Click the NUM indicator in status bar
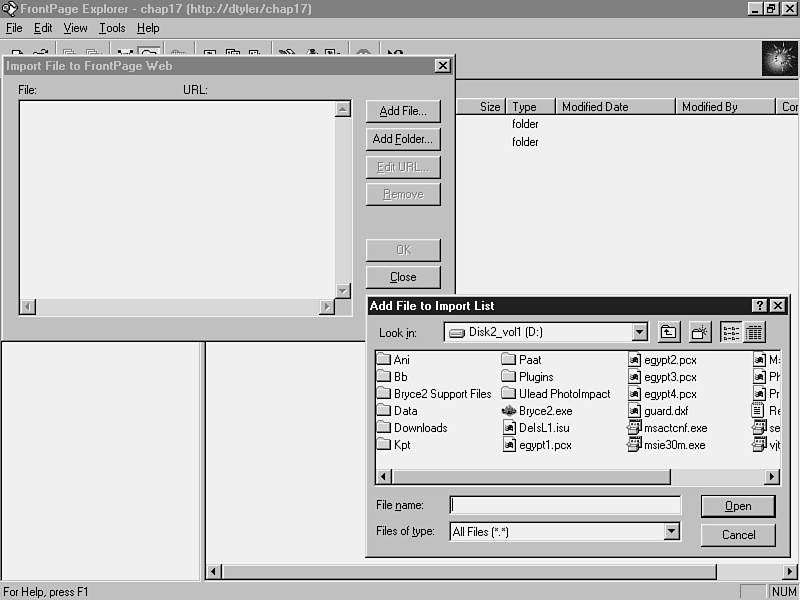The height and width of the screenshot is (600, 800). 784,592
